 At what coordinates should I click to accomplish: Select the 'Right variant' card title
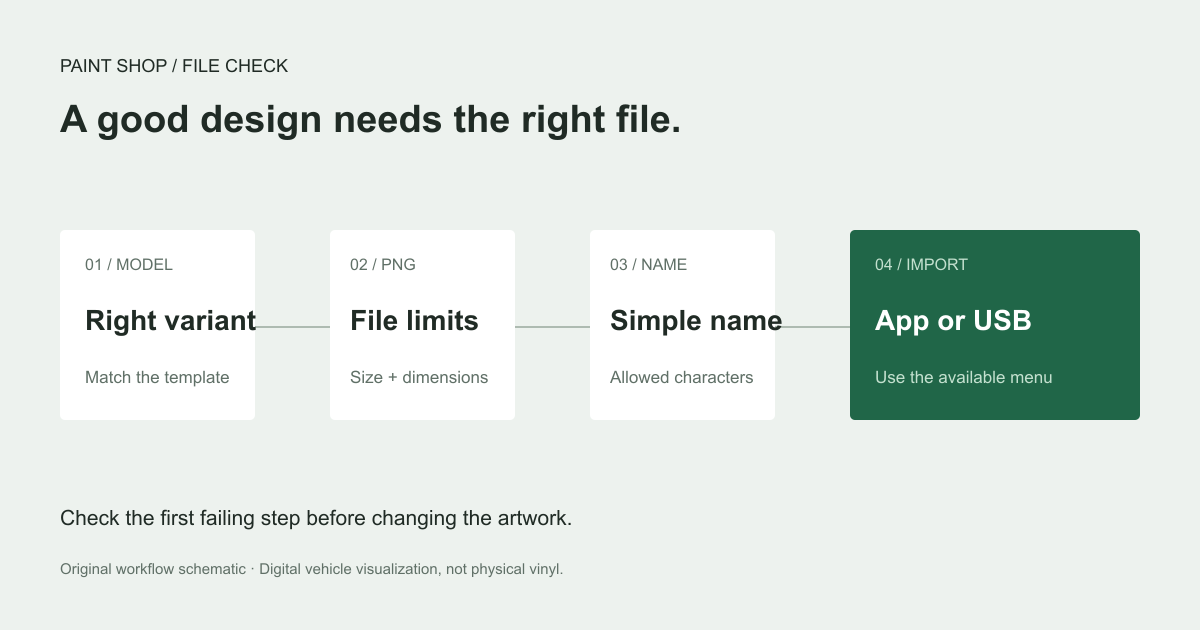(171, 321)
